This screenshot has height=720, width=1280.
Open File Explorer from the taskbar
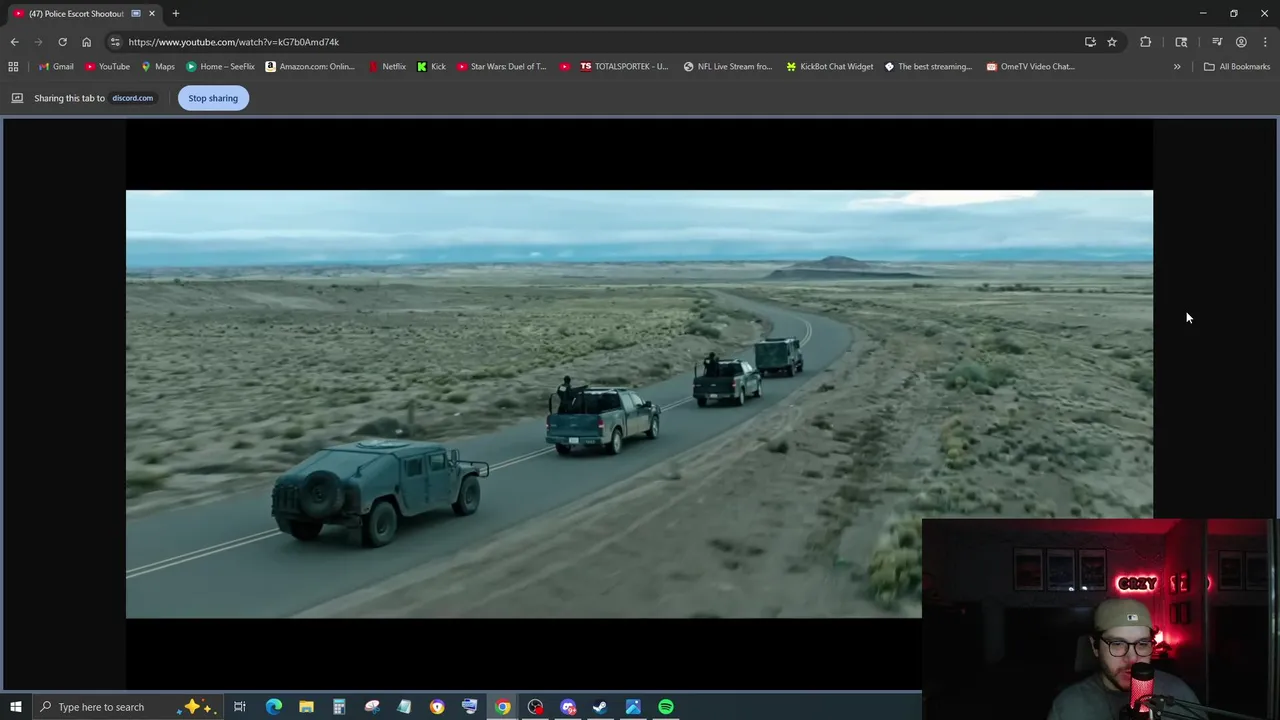pos(306,707)
